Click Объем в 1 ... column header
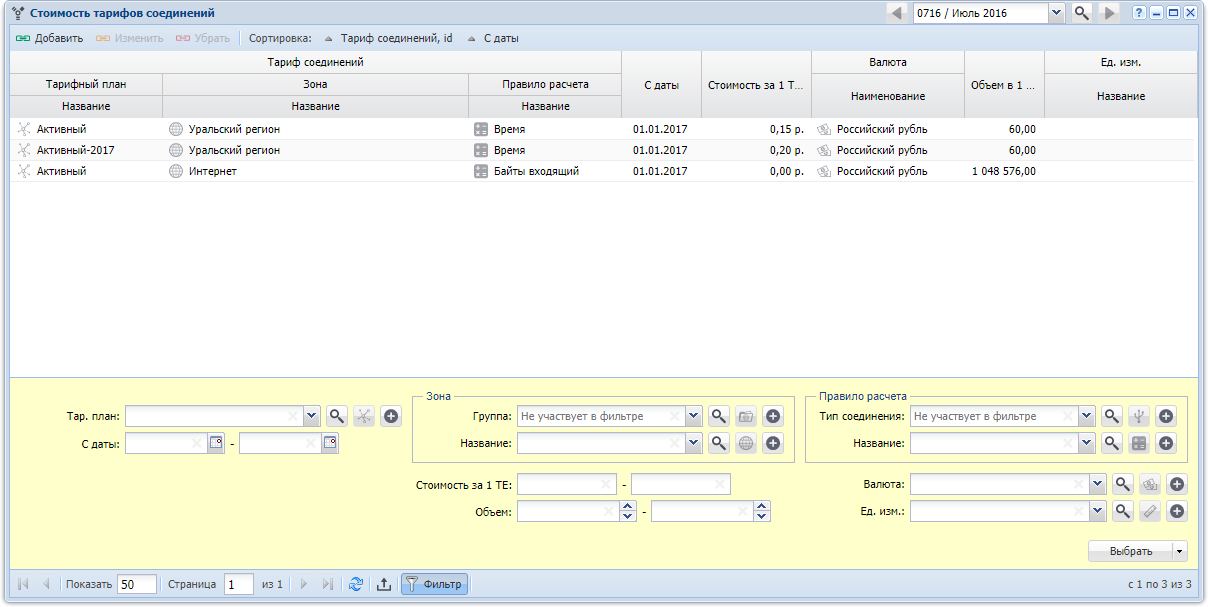1208x607 pixels. [1004, 85]
